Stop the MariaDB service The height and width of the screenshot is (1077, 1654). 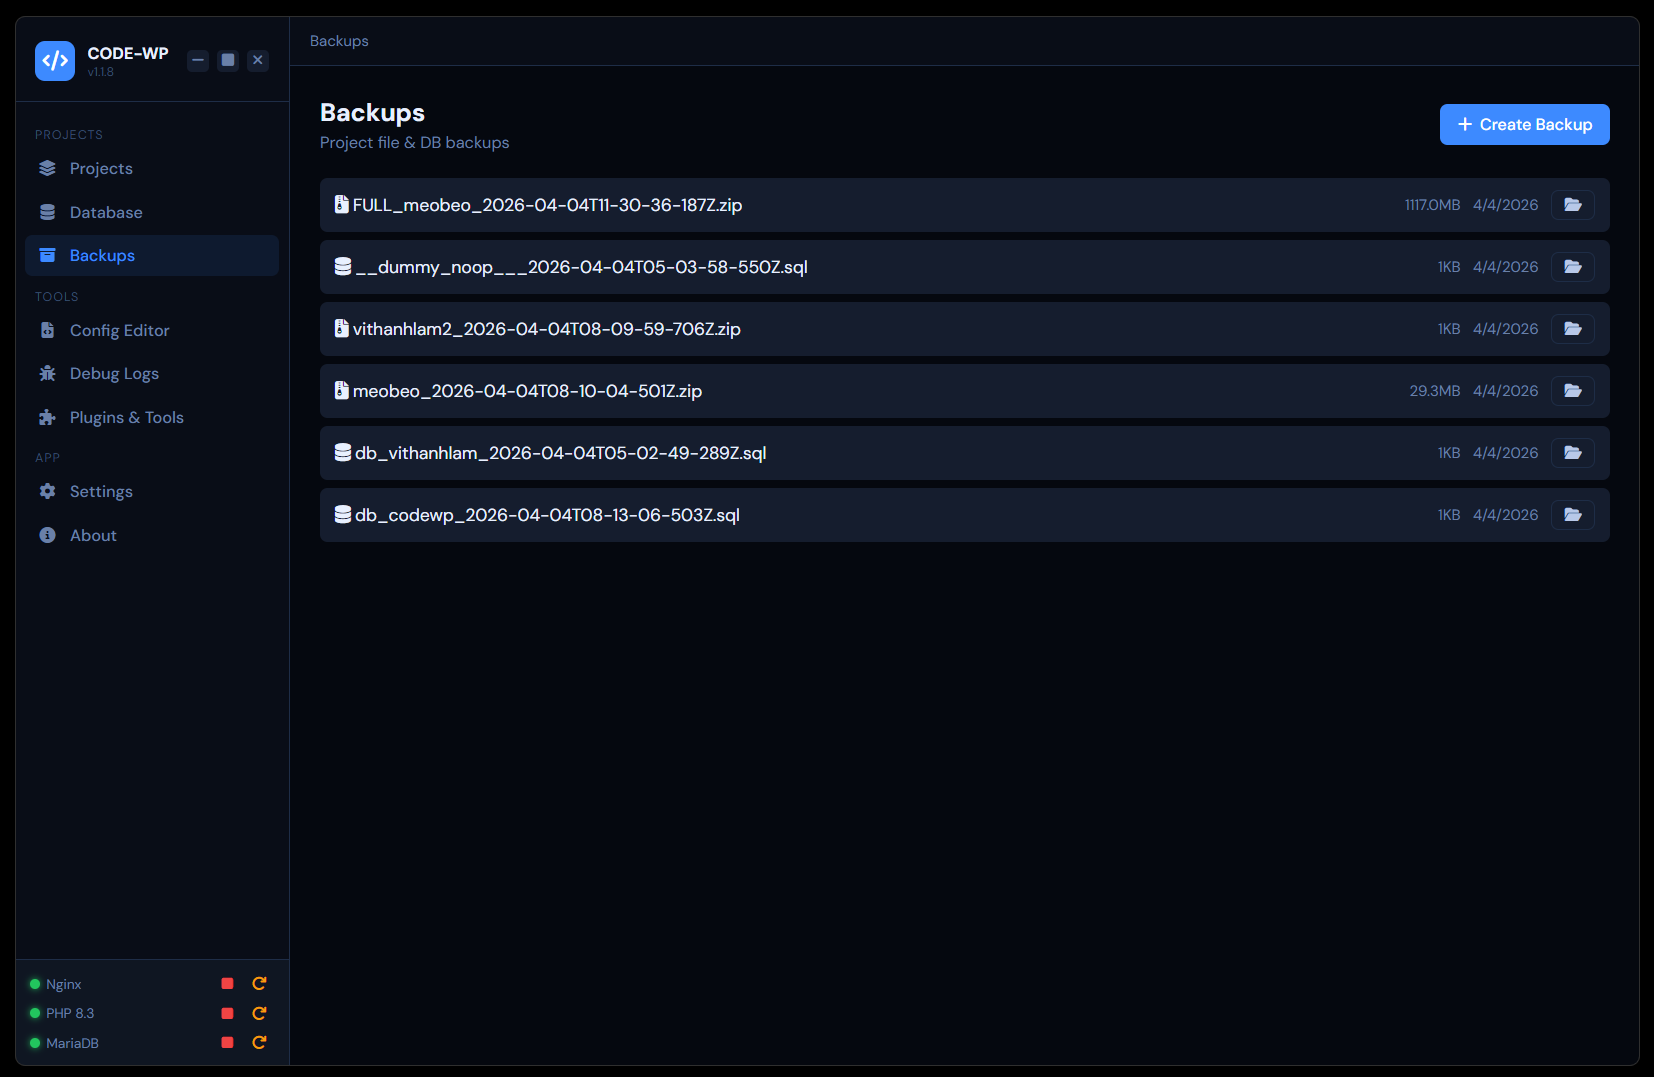point(227,1043)
